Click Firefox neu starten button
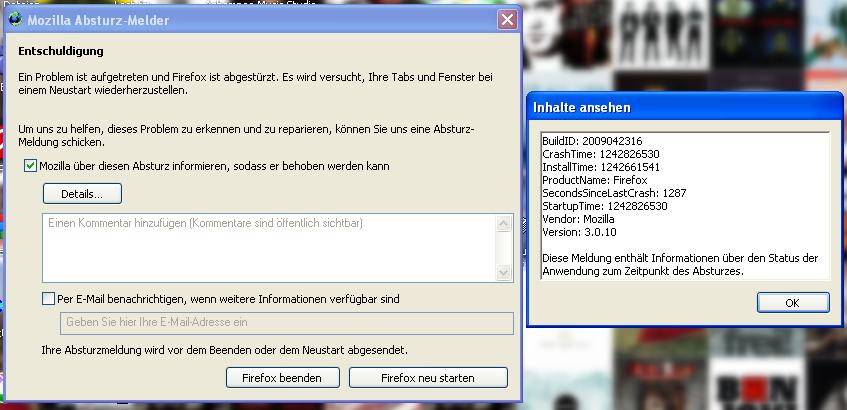The height and width of the screenshot is (410, 847). tap(428, 378)
